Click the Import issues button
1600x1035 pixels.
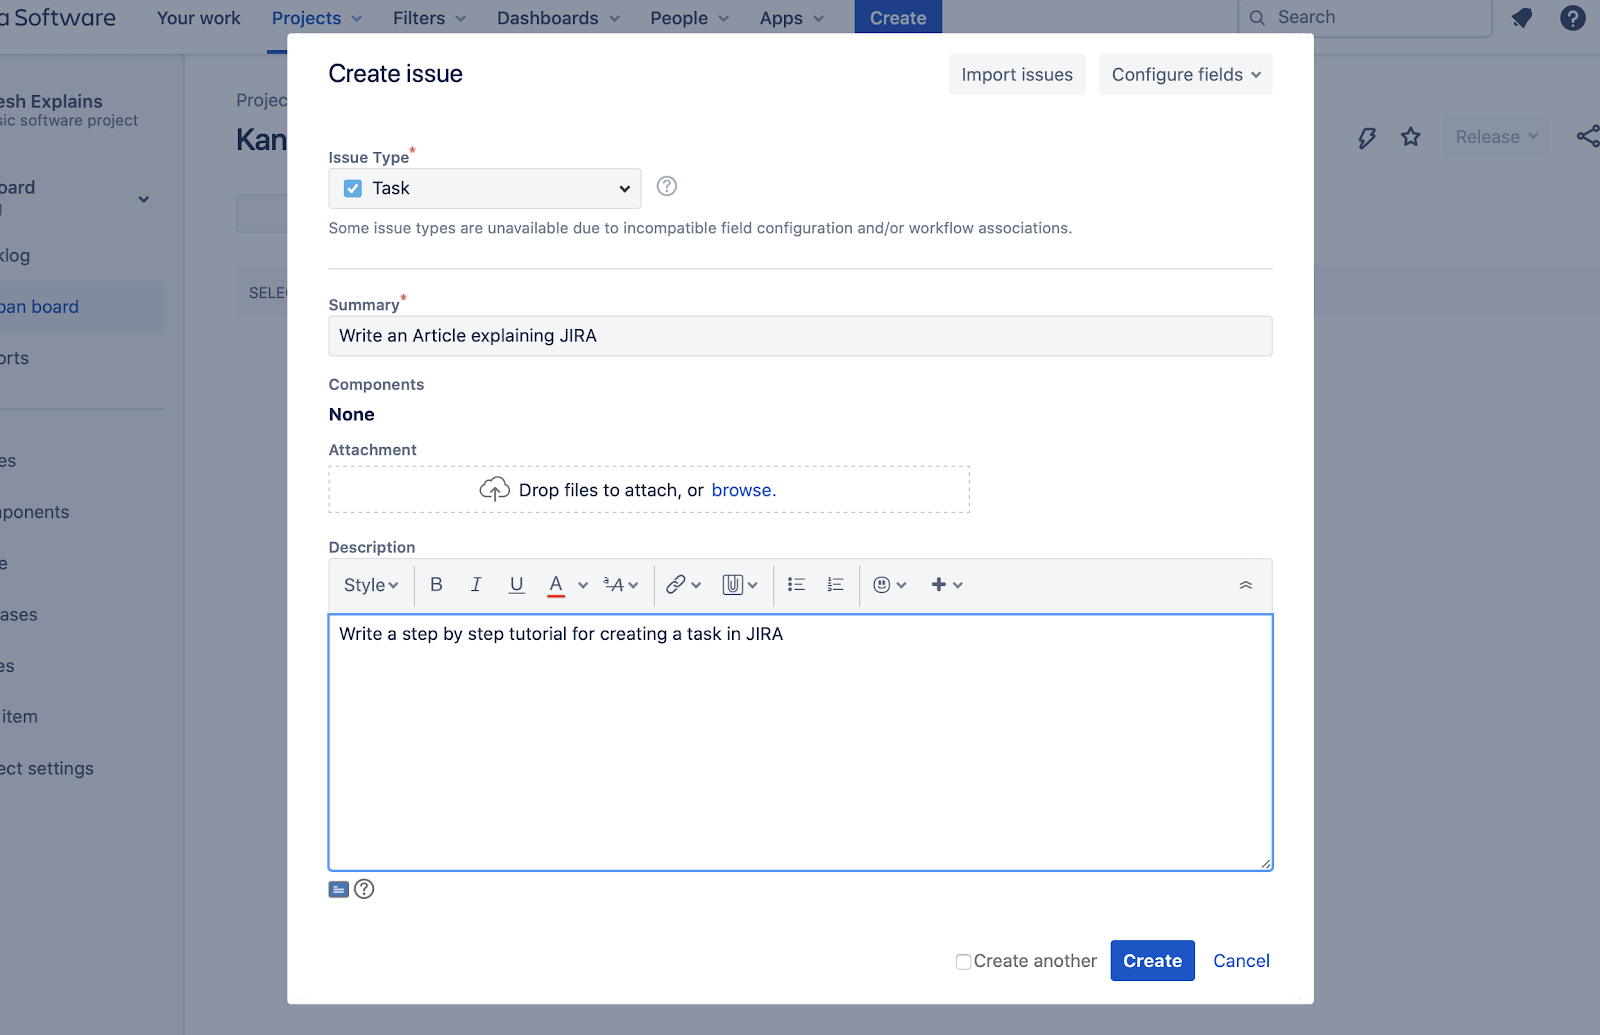[1017, 75]
